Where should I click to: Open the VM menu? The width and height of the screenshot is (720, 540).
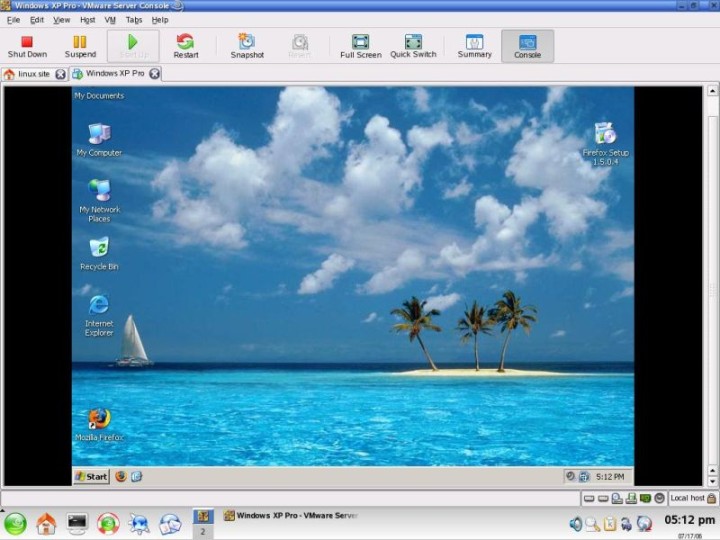(x=110, y=20)
